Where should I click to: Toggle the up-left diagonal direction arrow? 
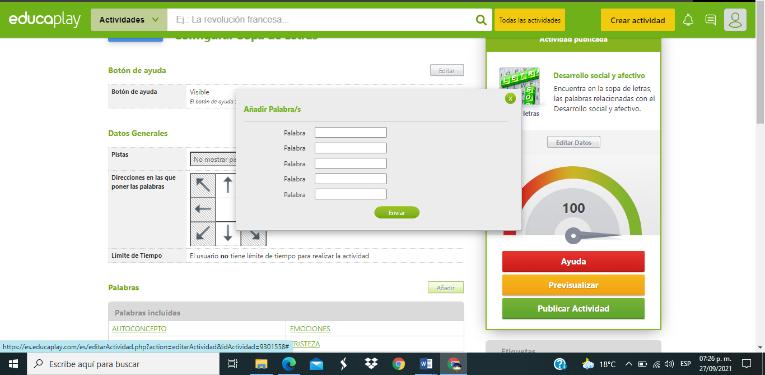point(203,185)
